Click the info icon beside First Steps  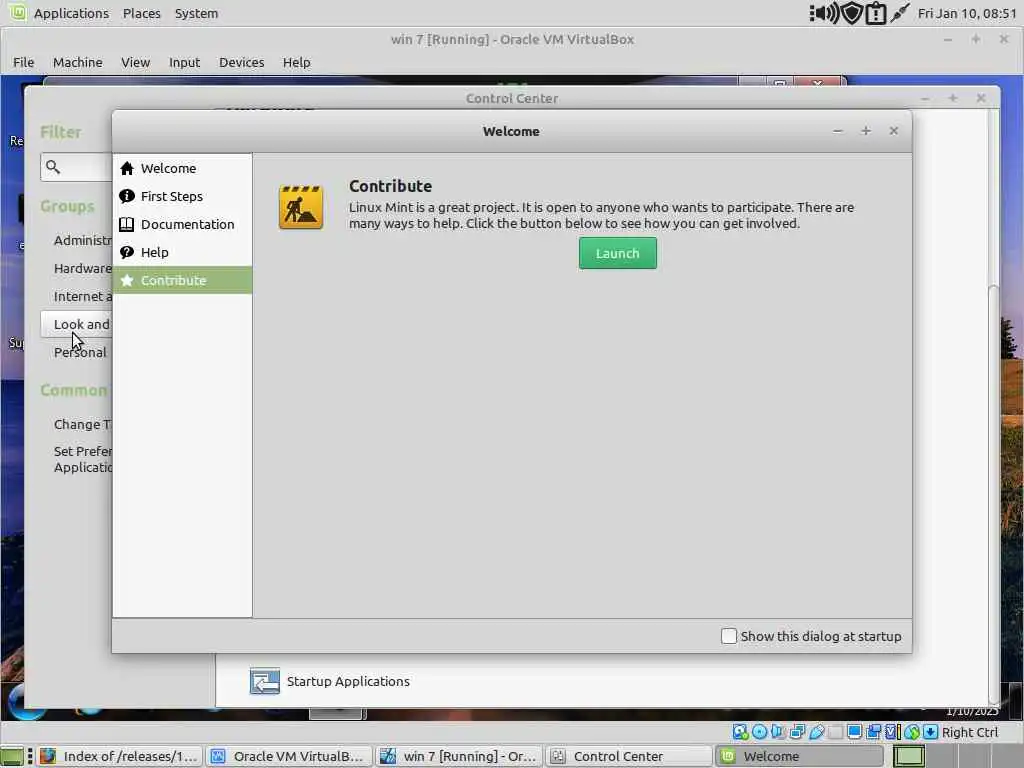[x=127, y=197]
